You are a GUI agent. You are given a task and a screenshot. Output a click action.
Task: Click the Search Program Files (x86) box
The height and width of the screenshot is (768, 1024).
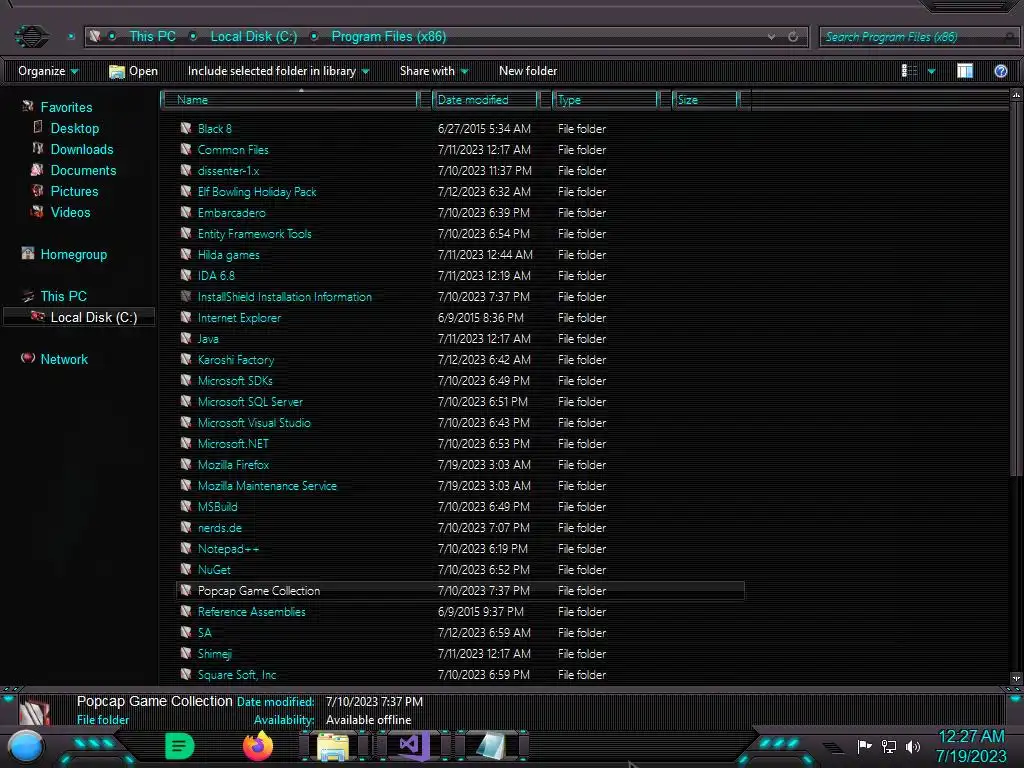click(919, 37)
